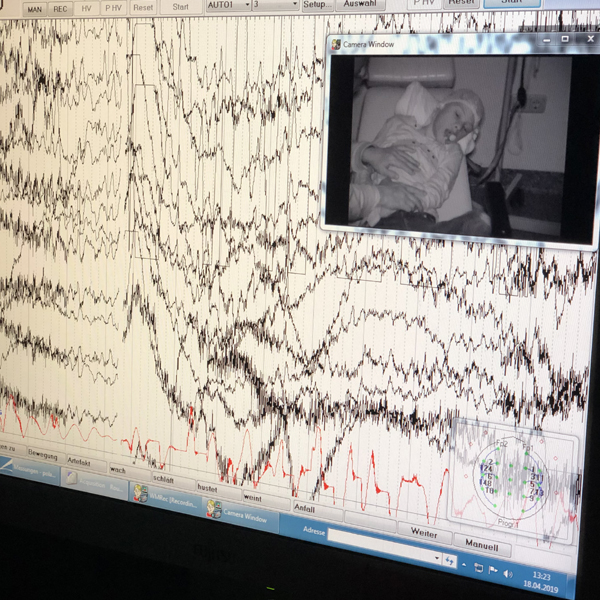Insert the weint event marker
This screenshot has width=600, height=600.
pos(265,499)
